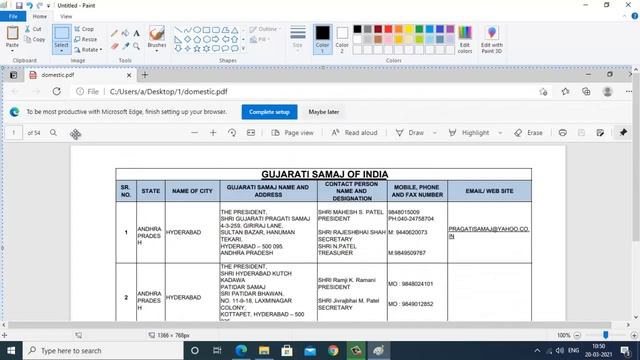Open the Edit colors dialog
The width and height of the screenshot is (640, 360).
click(465, 39)
